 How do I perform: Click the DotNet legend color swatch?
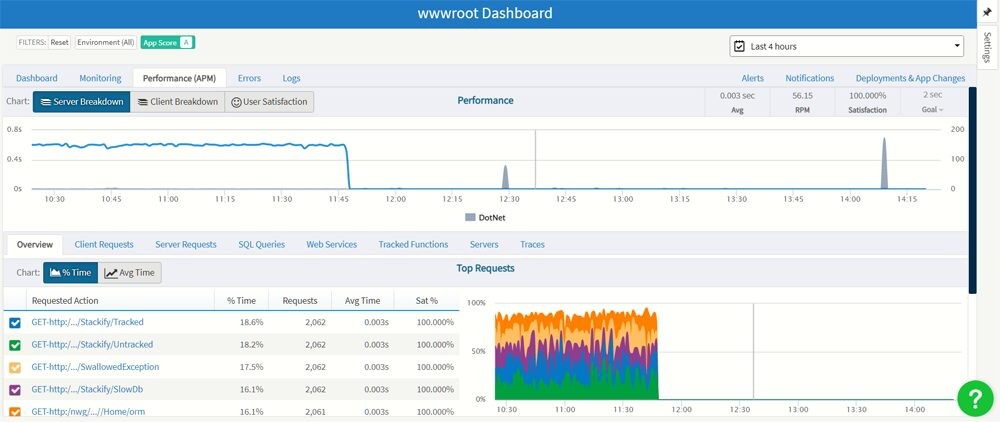pos(471,216)
